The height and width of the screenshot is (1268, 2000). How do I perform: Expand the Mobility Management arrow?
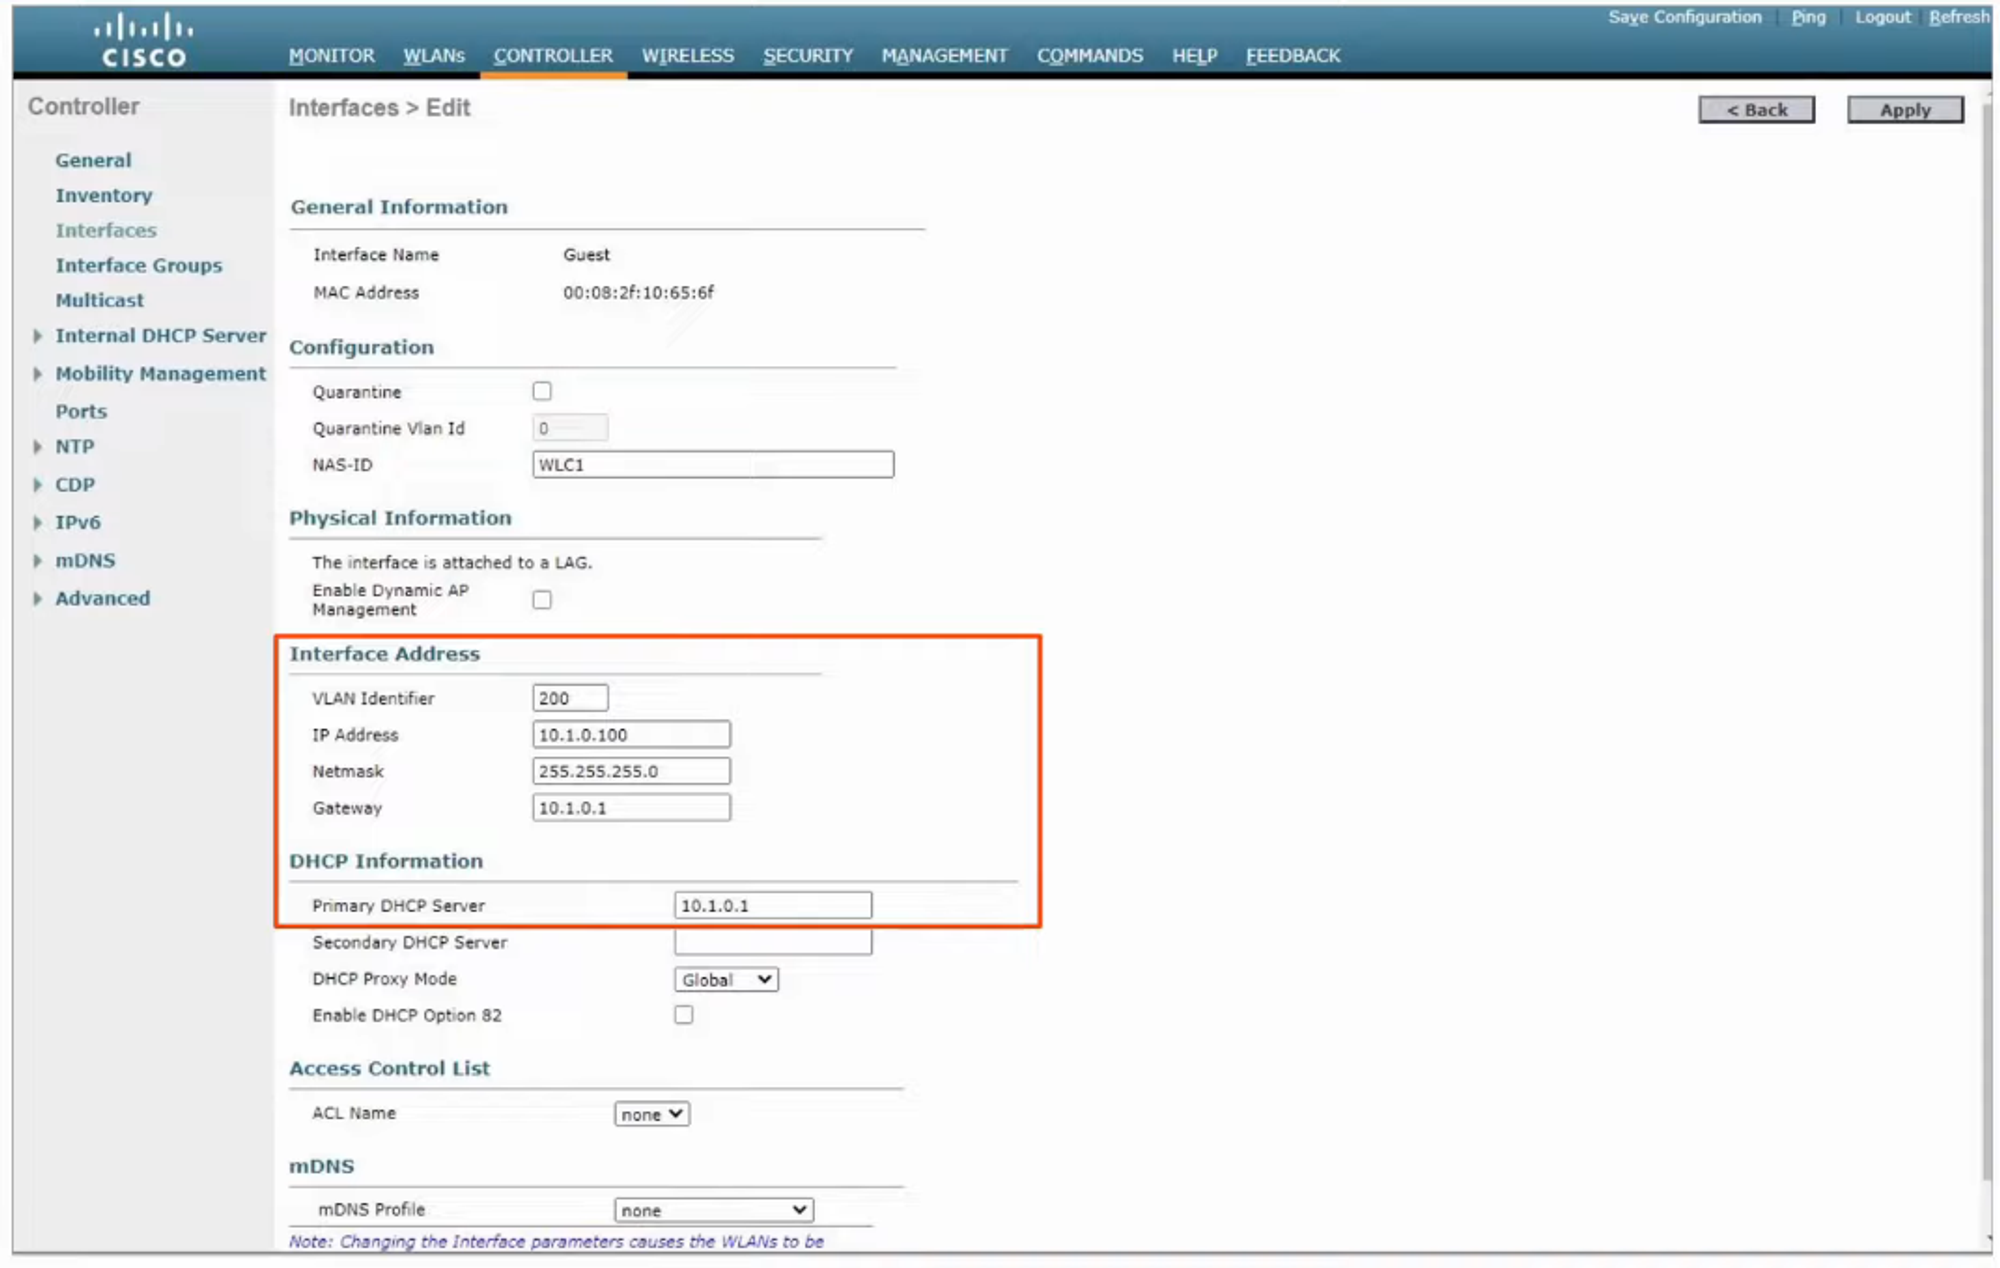point(38,374)
